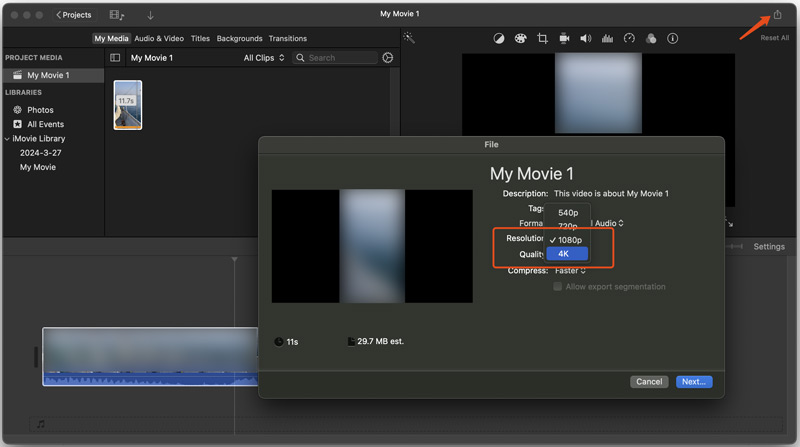Image resolution: width=800 pixels, height=447 pixels.
Task: Open the color balance tool
Action: 499,38
